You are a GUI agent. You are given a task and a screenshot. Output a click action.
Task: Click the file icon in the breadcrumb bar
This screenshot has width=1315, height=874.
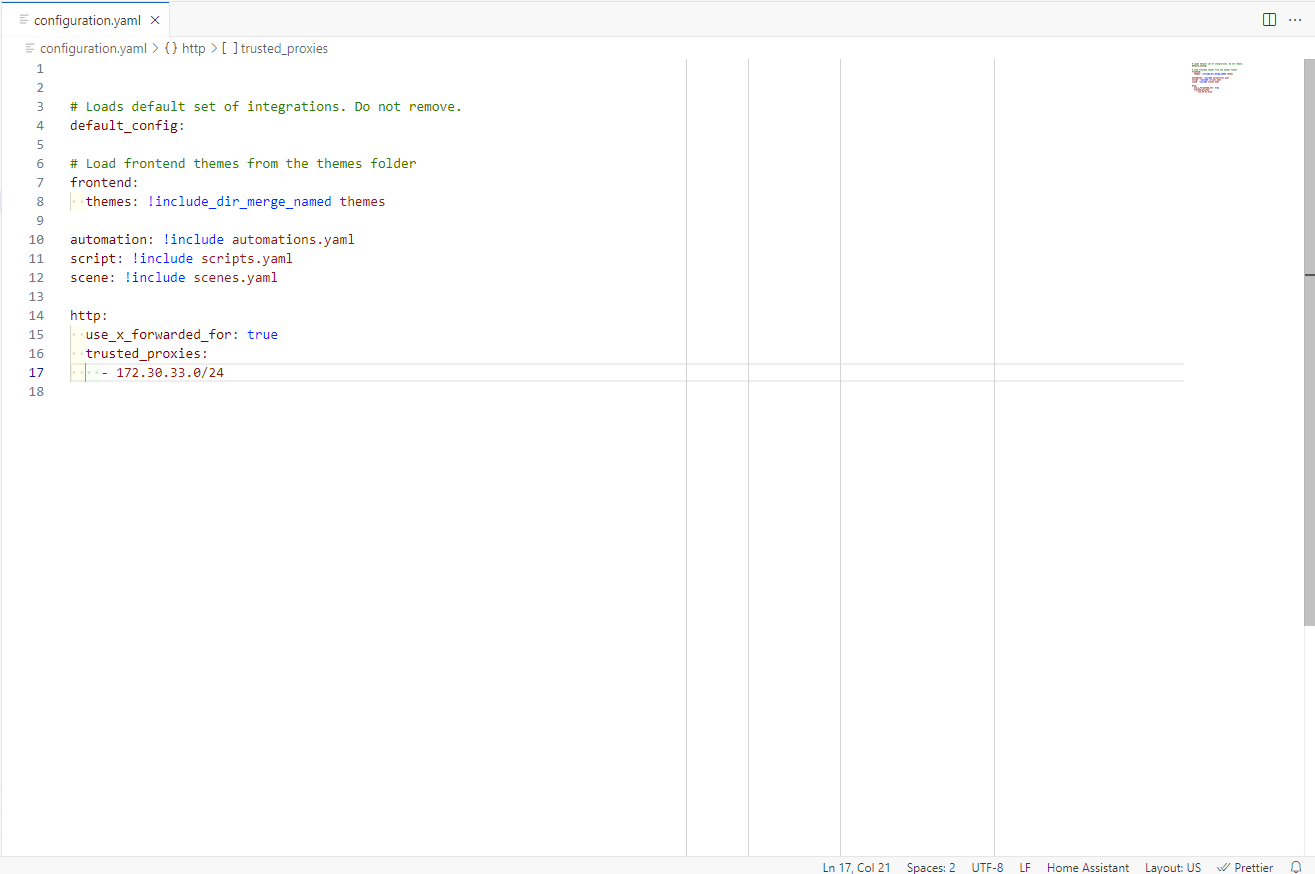30,48
